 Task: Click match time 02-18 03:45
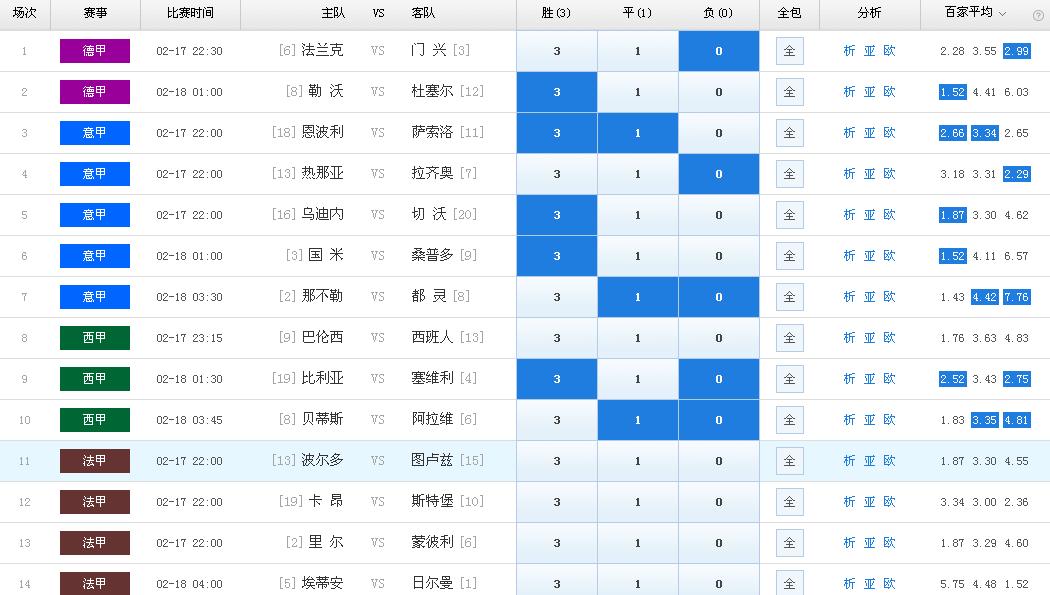(190, 420)
